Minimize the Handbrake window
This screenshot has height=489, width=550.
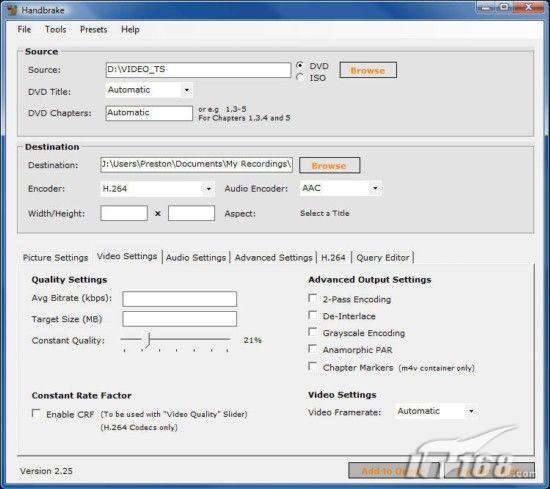pos(486,7)
